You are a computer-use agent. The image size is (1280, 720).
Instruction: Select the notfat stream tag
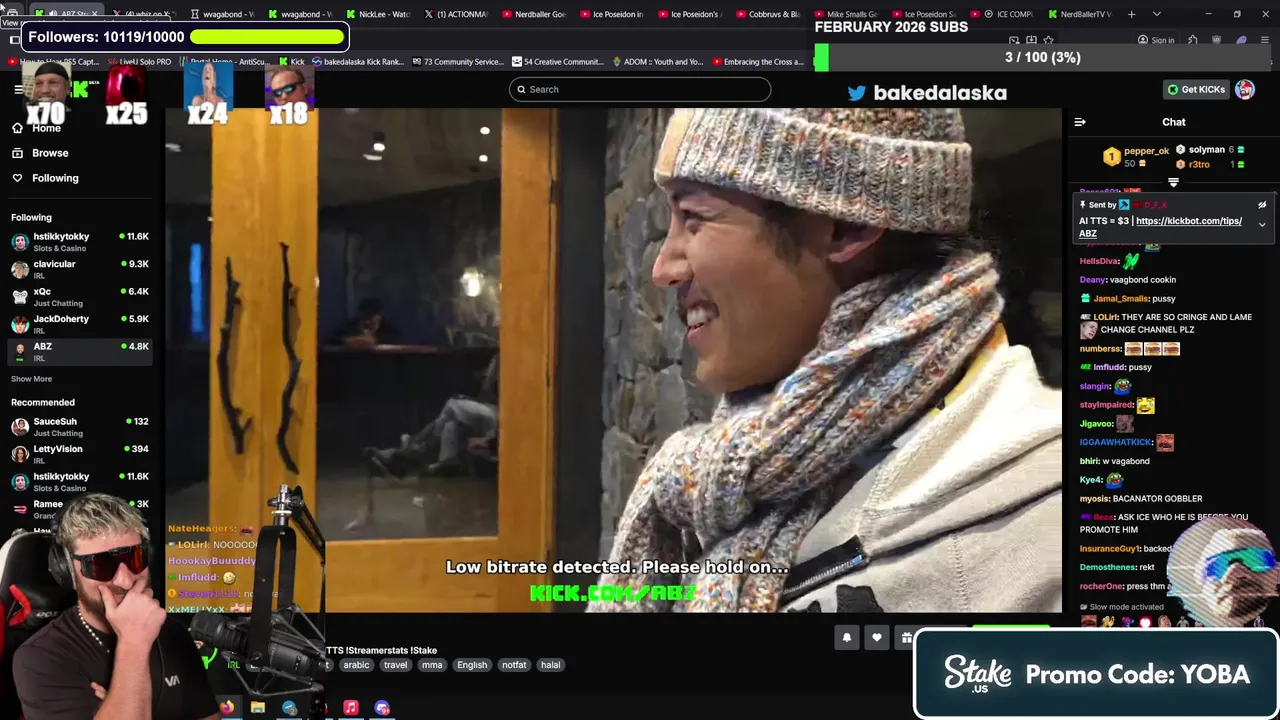514,665
